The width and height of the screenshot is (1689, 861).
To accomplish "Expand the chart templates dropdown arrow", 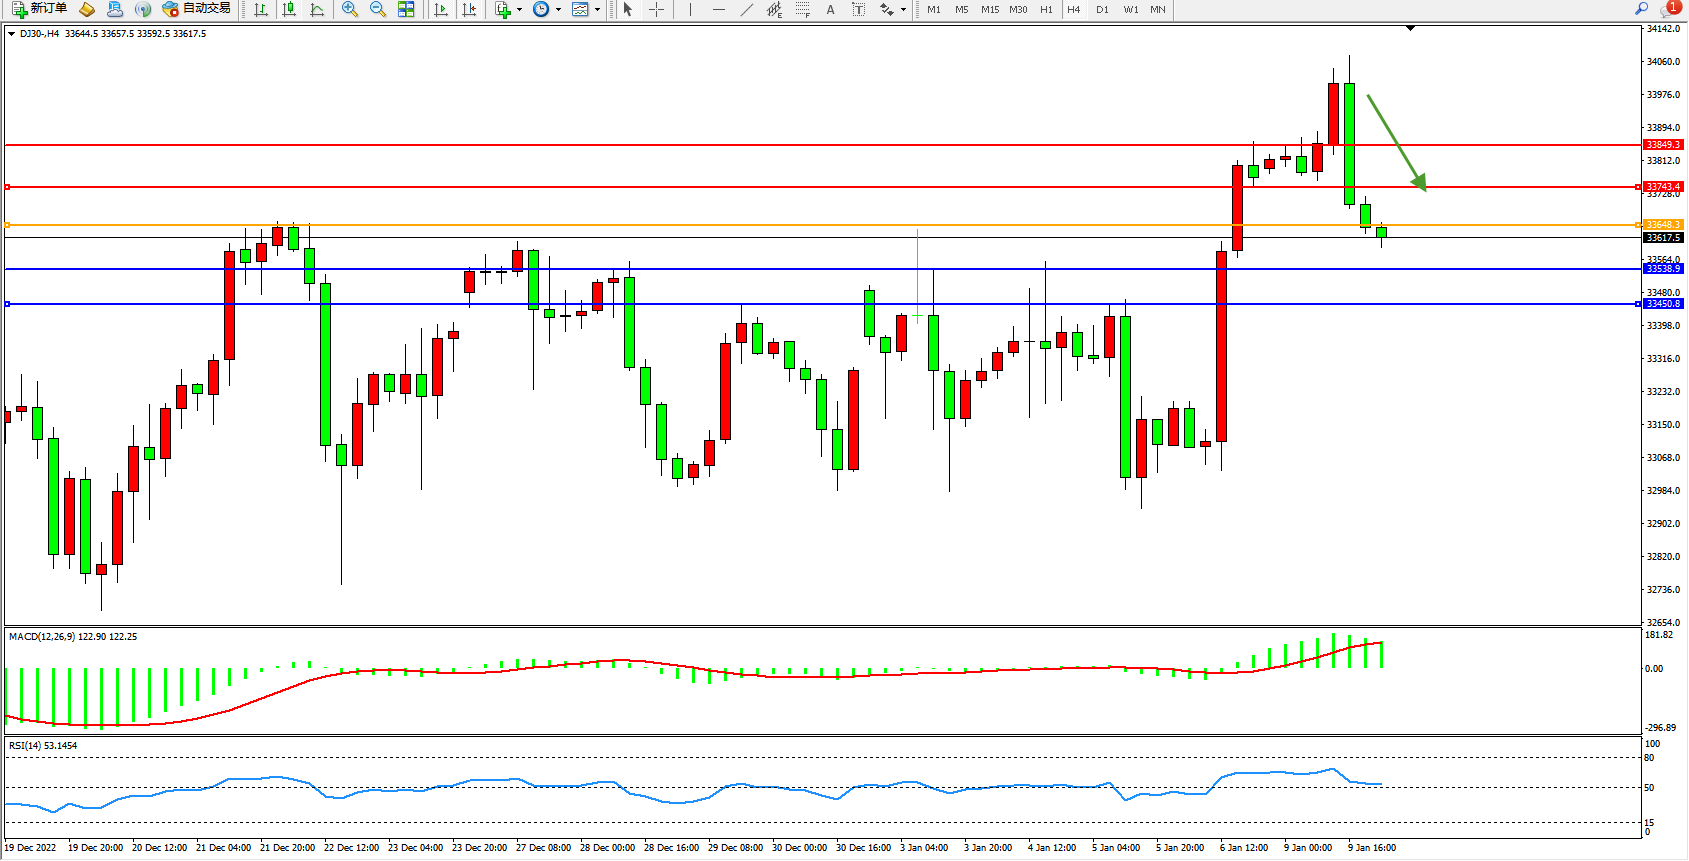I will 597,10.
